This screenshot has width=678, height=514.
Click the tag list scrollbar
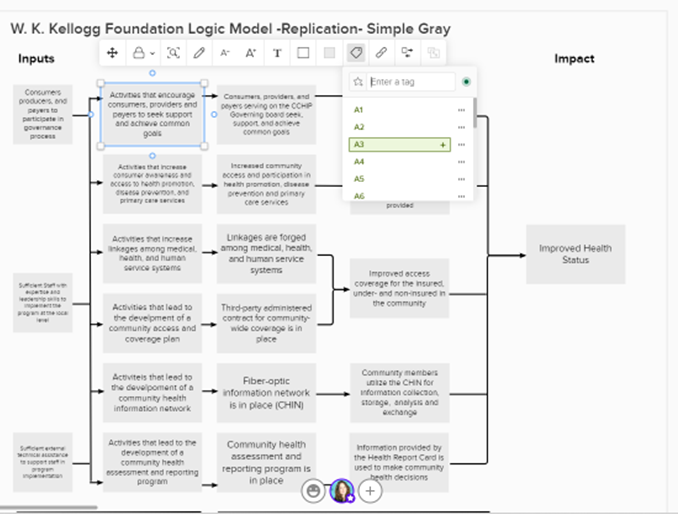[x=475, y=113]
